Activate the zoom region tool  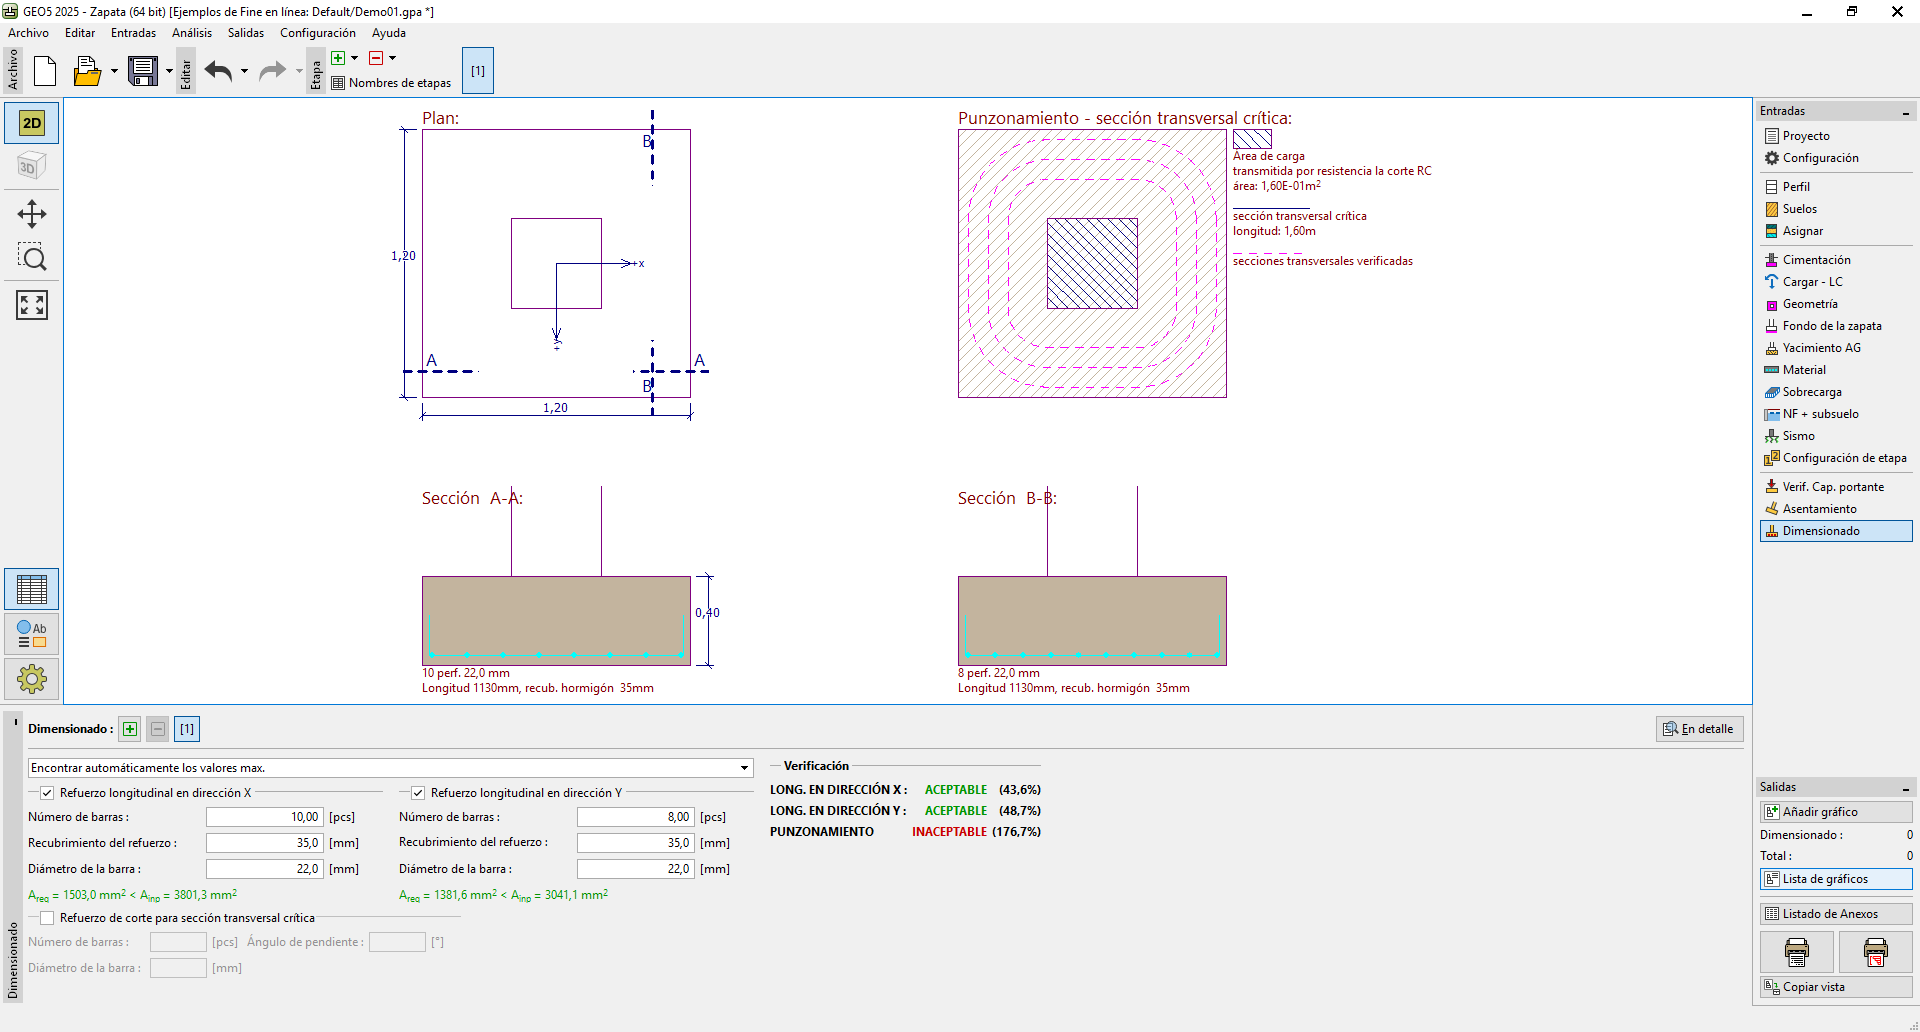[x=31, y=258]
